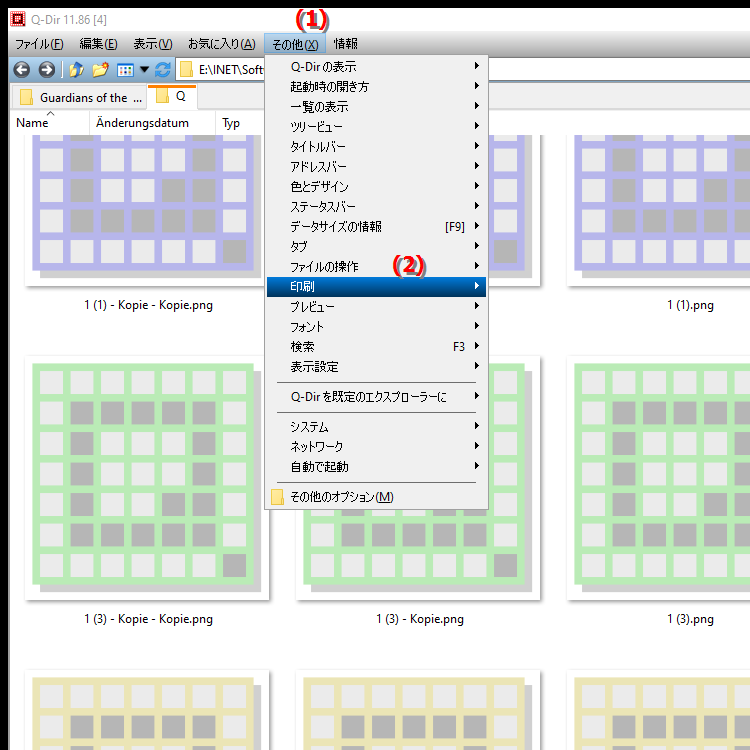Click the new folder star icon

tap(100, 70)
